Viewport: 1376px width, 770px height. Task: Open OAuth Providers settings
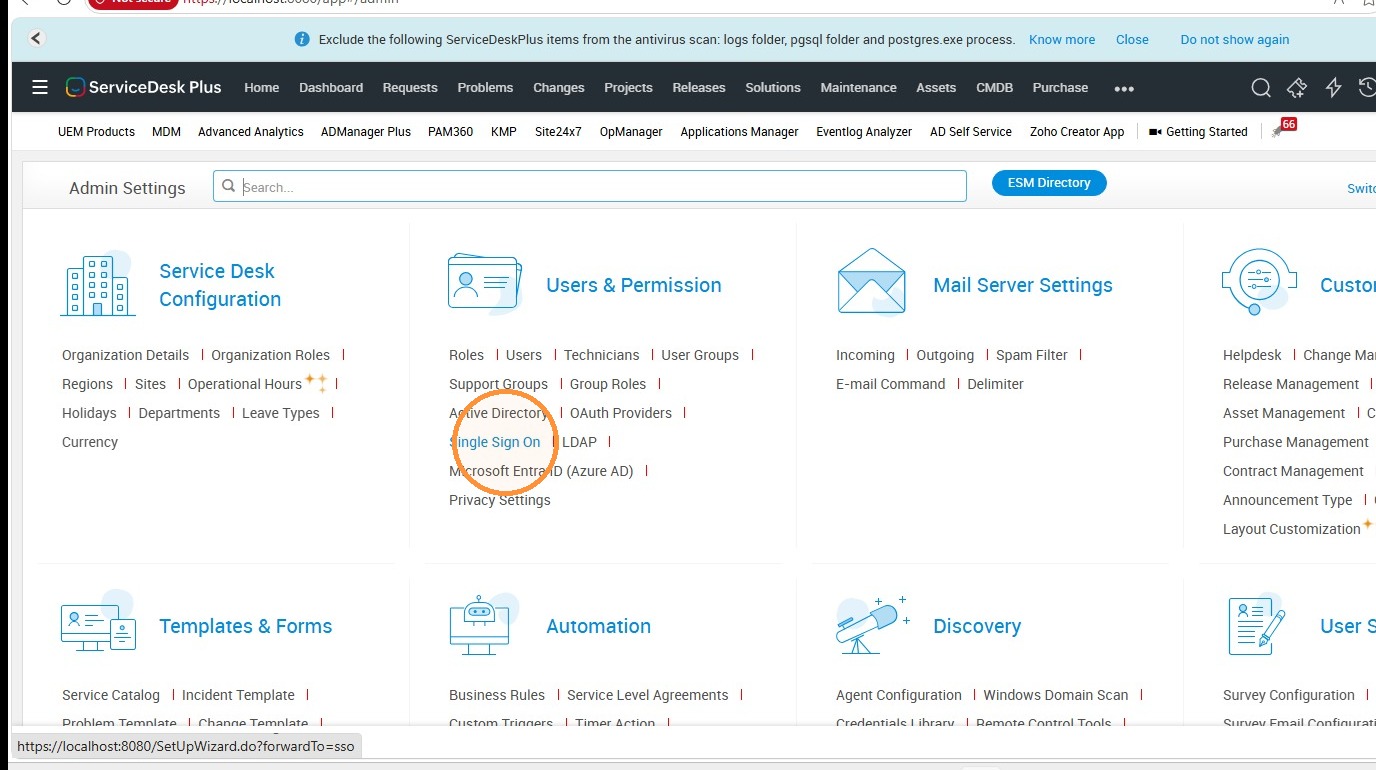[621, 413]
